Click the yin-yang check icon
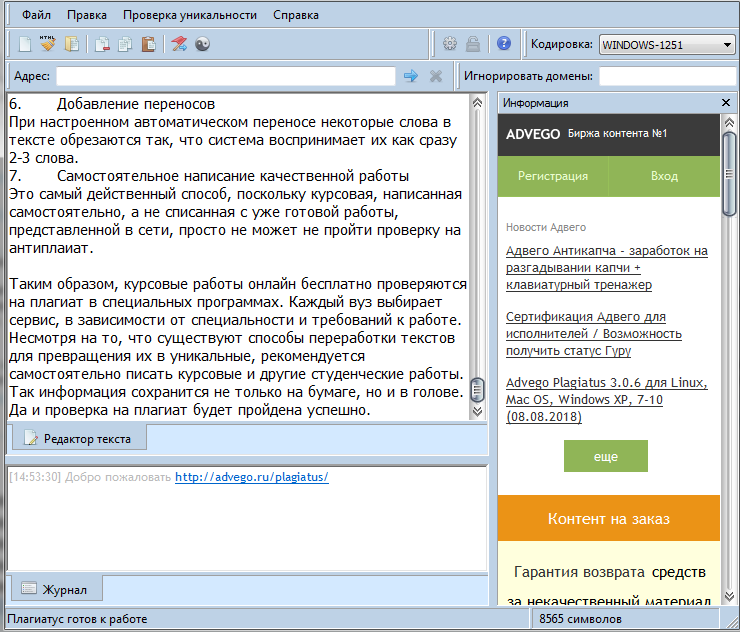 click(x=202, y=44)
